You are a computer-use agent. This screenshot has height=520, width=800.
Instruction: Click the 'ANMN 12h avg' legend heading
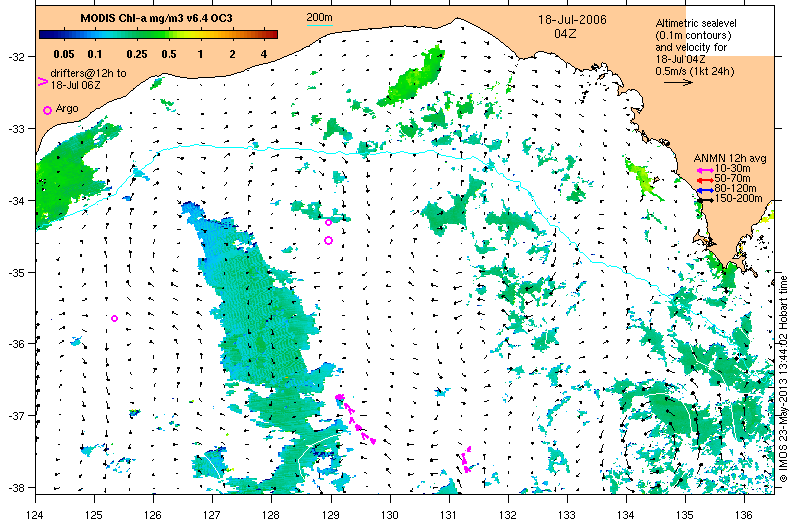click(x=730, y=158)
